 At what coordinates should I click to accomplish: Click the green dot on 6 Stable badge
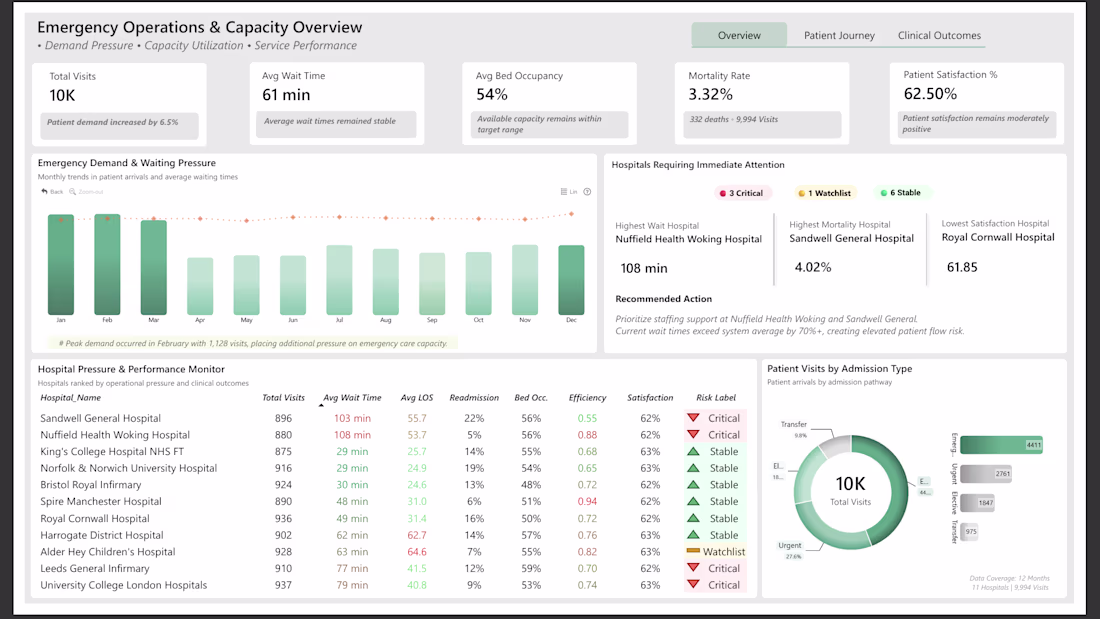click(x=883, y=192)
